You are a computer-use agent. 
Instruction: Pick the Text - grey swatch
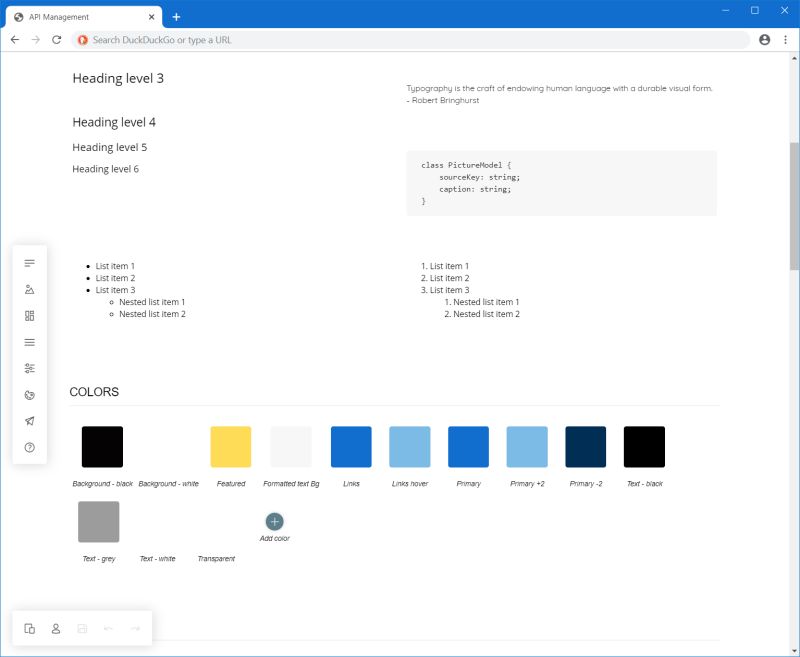click(98, 521)
